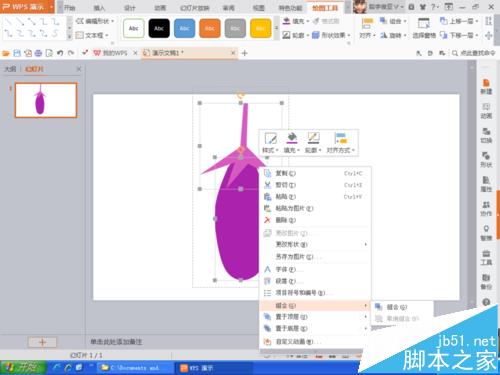Open the ribbon Group dropdown
The height and width of the screenshot is (375, 500).
coord(393,21)
